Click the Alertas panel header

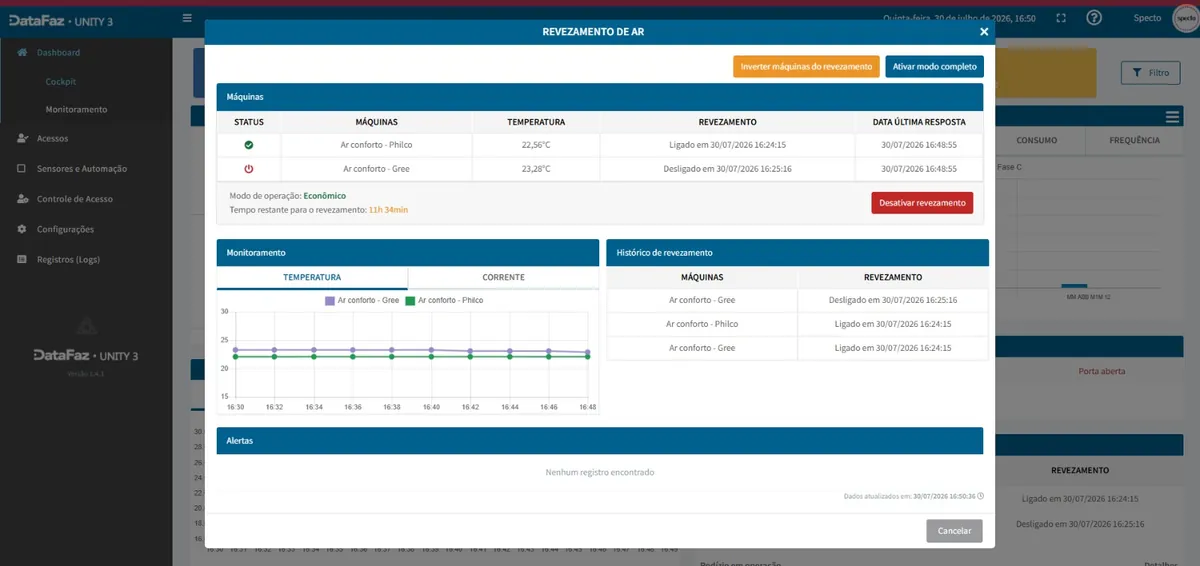600,440
